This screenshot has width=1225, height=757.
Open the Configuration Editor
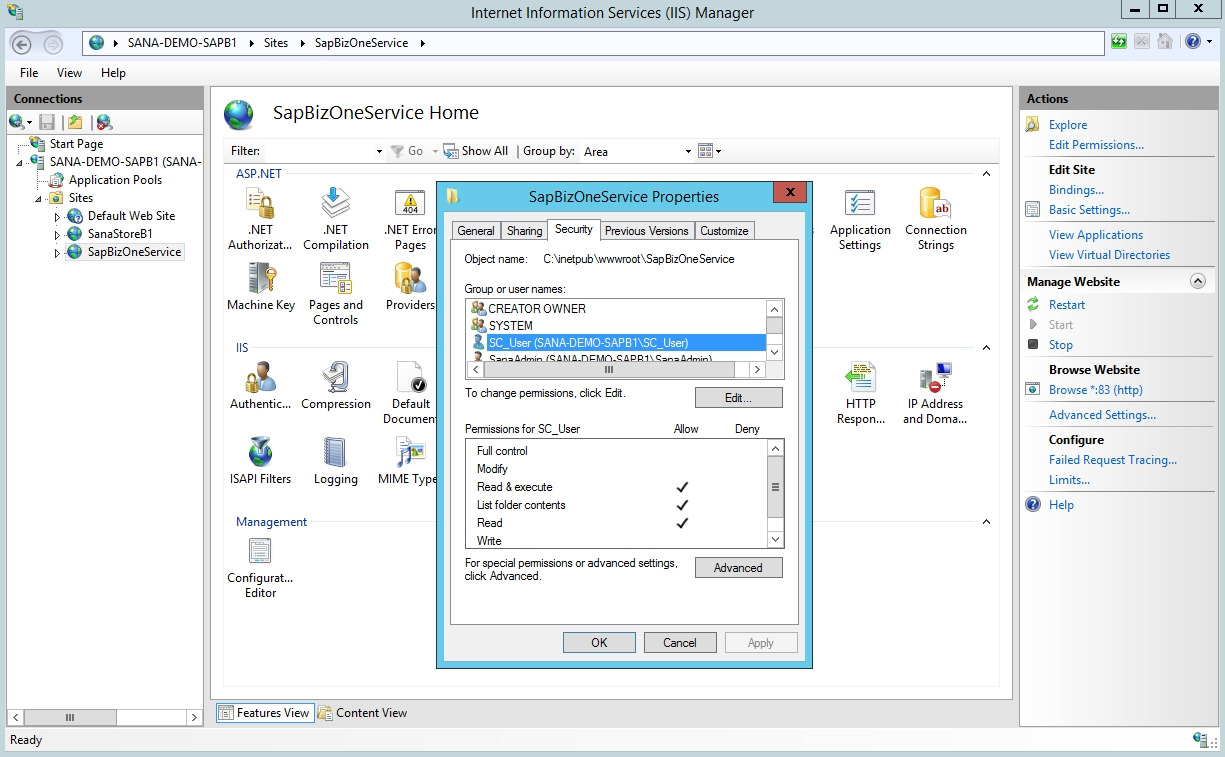[x=261, y=568]
